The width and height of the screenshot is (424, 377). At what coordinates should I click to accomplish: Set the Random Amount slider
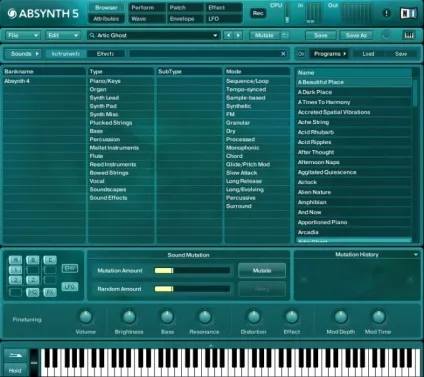click(192, 289)
